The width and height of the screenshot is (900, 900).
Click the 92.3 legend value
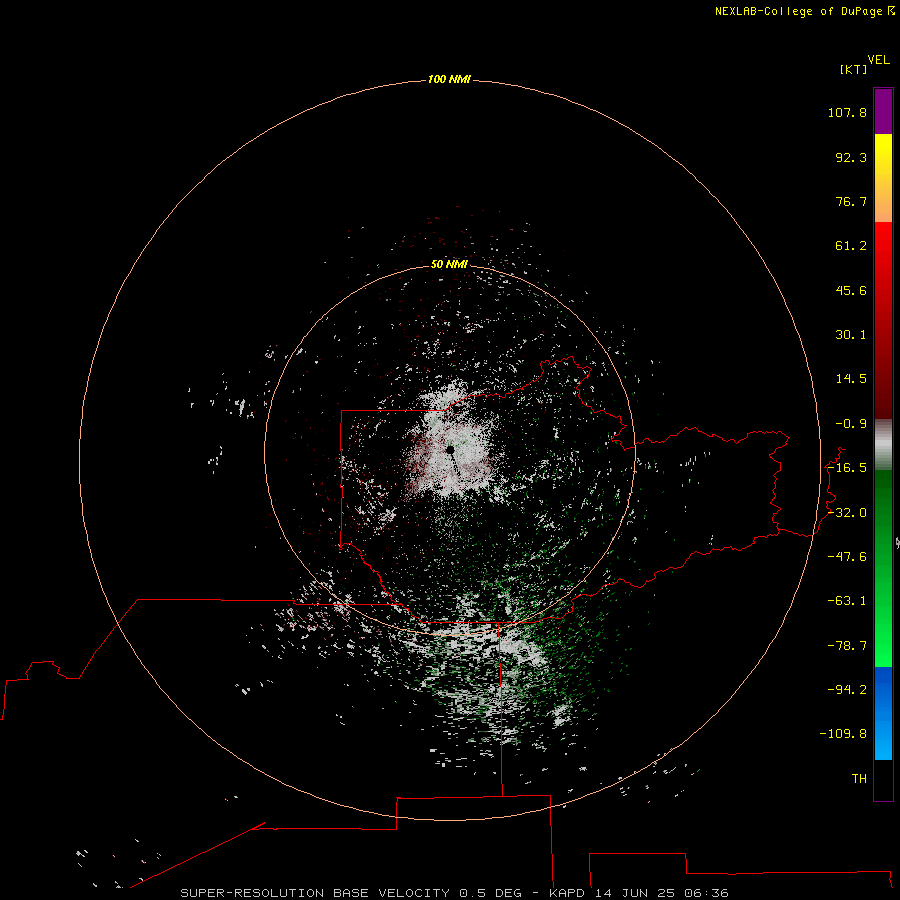pos(851,157)
